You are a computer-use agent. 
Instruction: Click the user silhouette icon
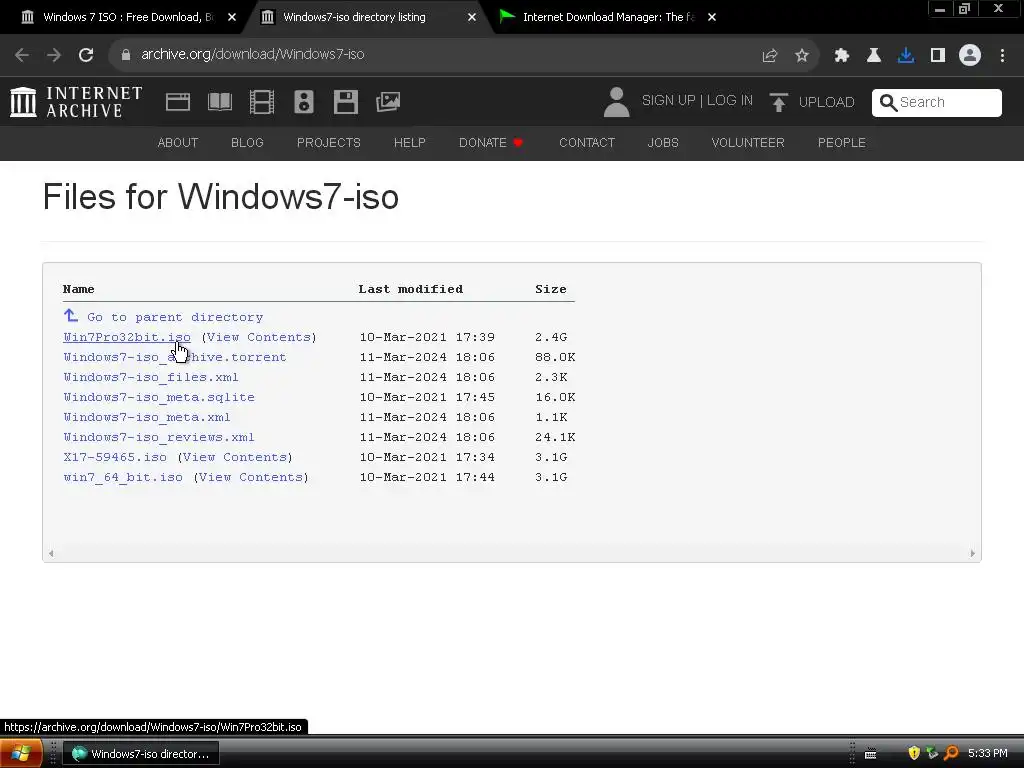coord(616,102)
